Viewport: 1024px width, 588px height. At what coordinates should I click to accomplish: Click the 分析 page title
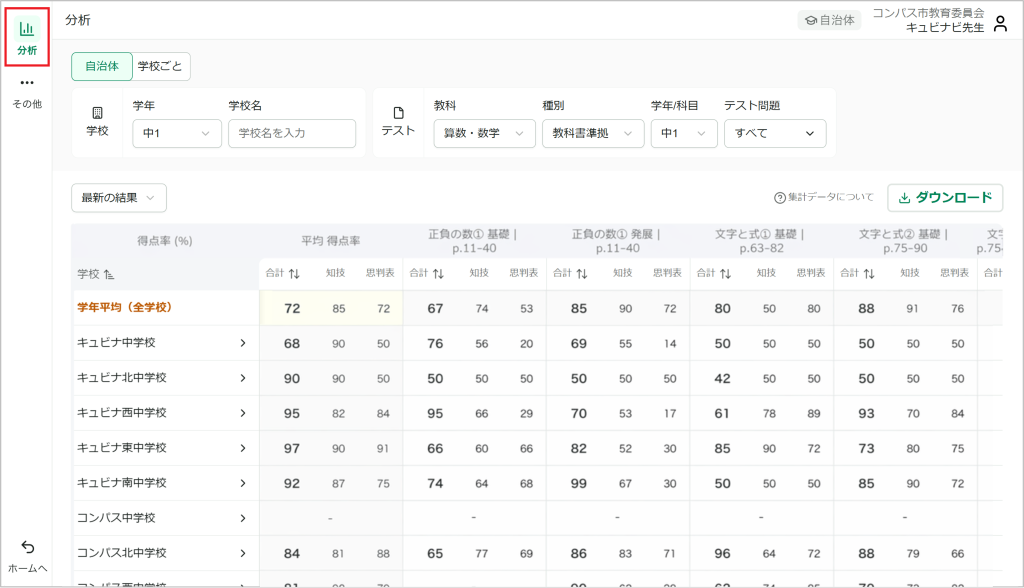click(x=78, y=20)
